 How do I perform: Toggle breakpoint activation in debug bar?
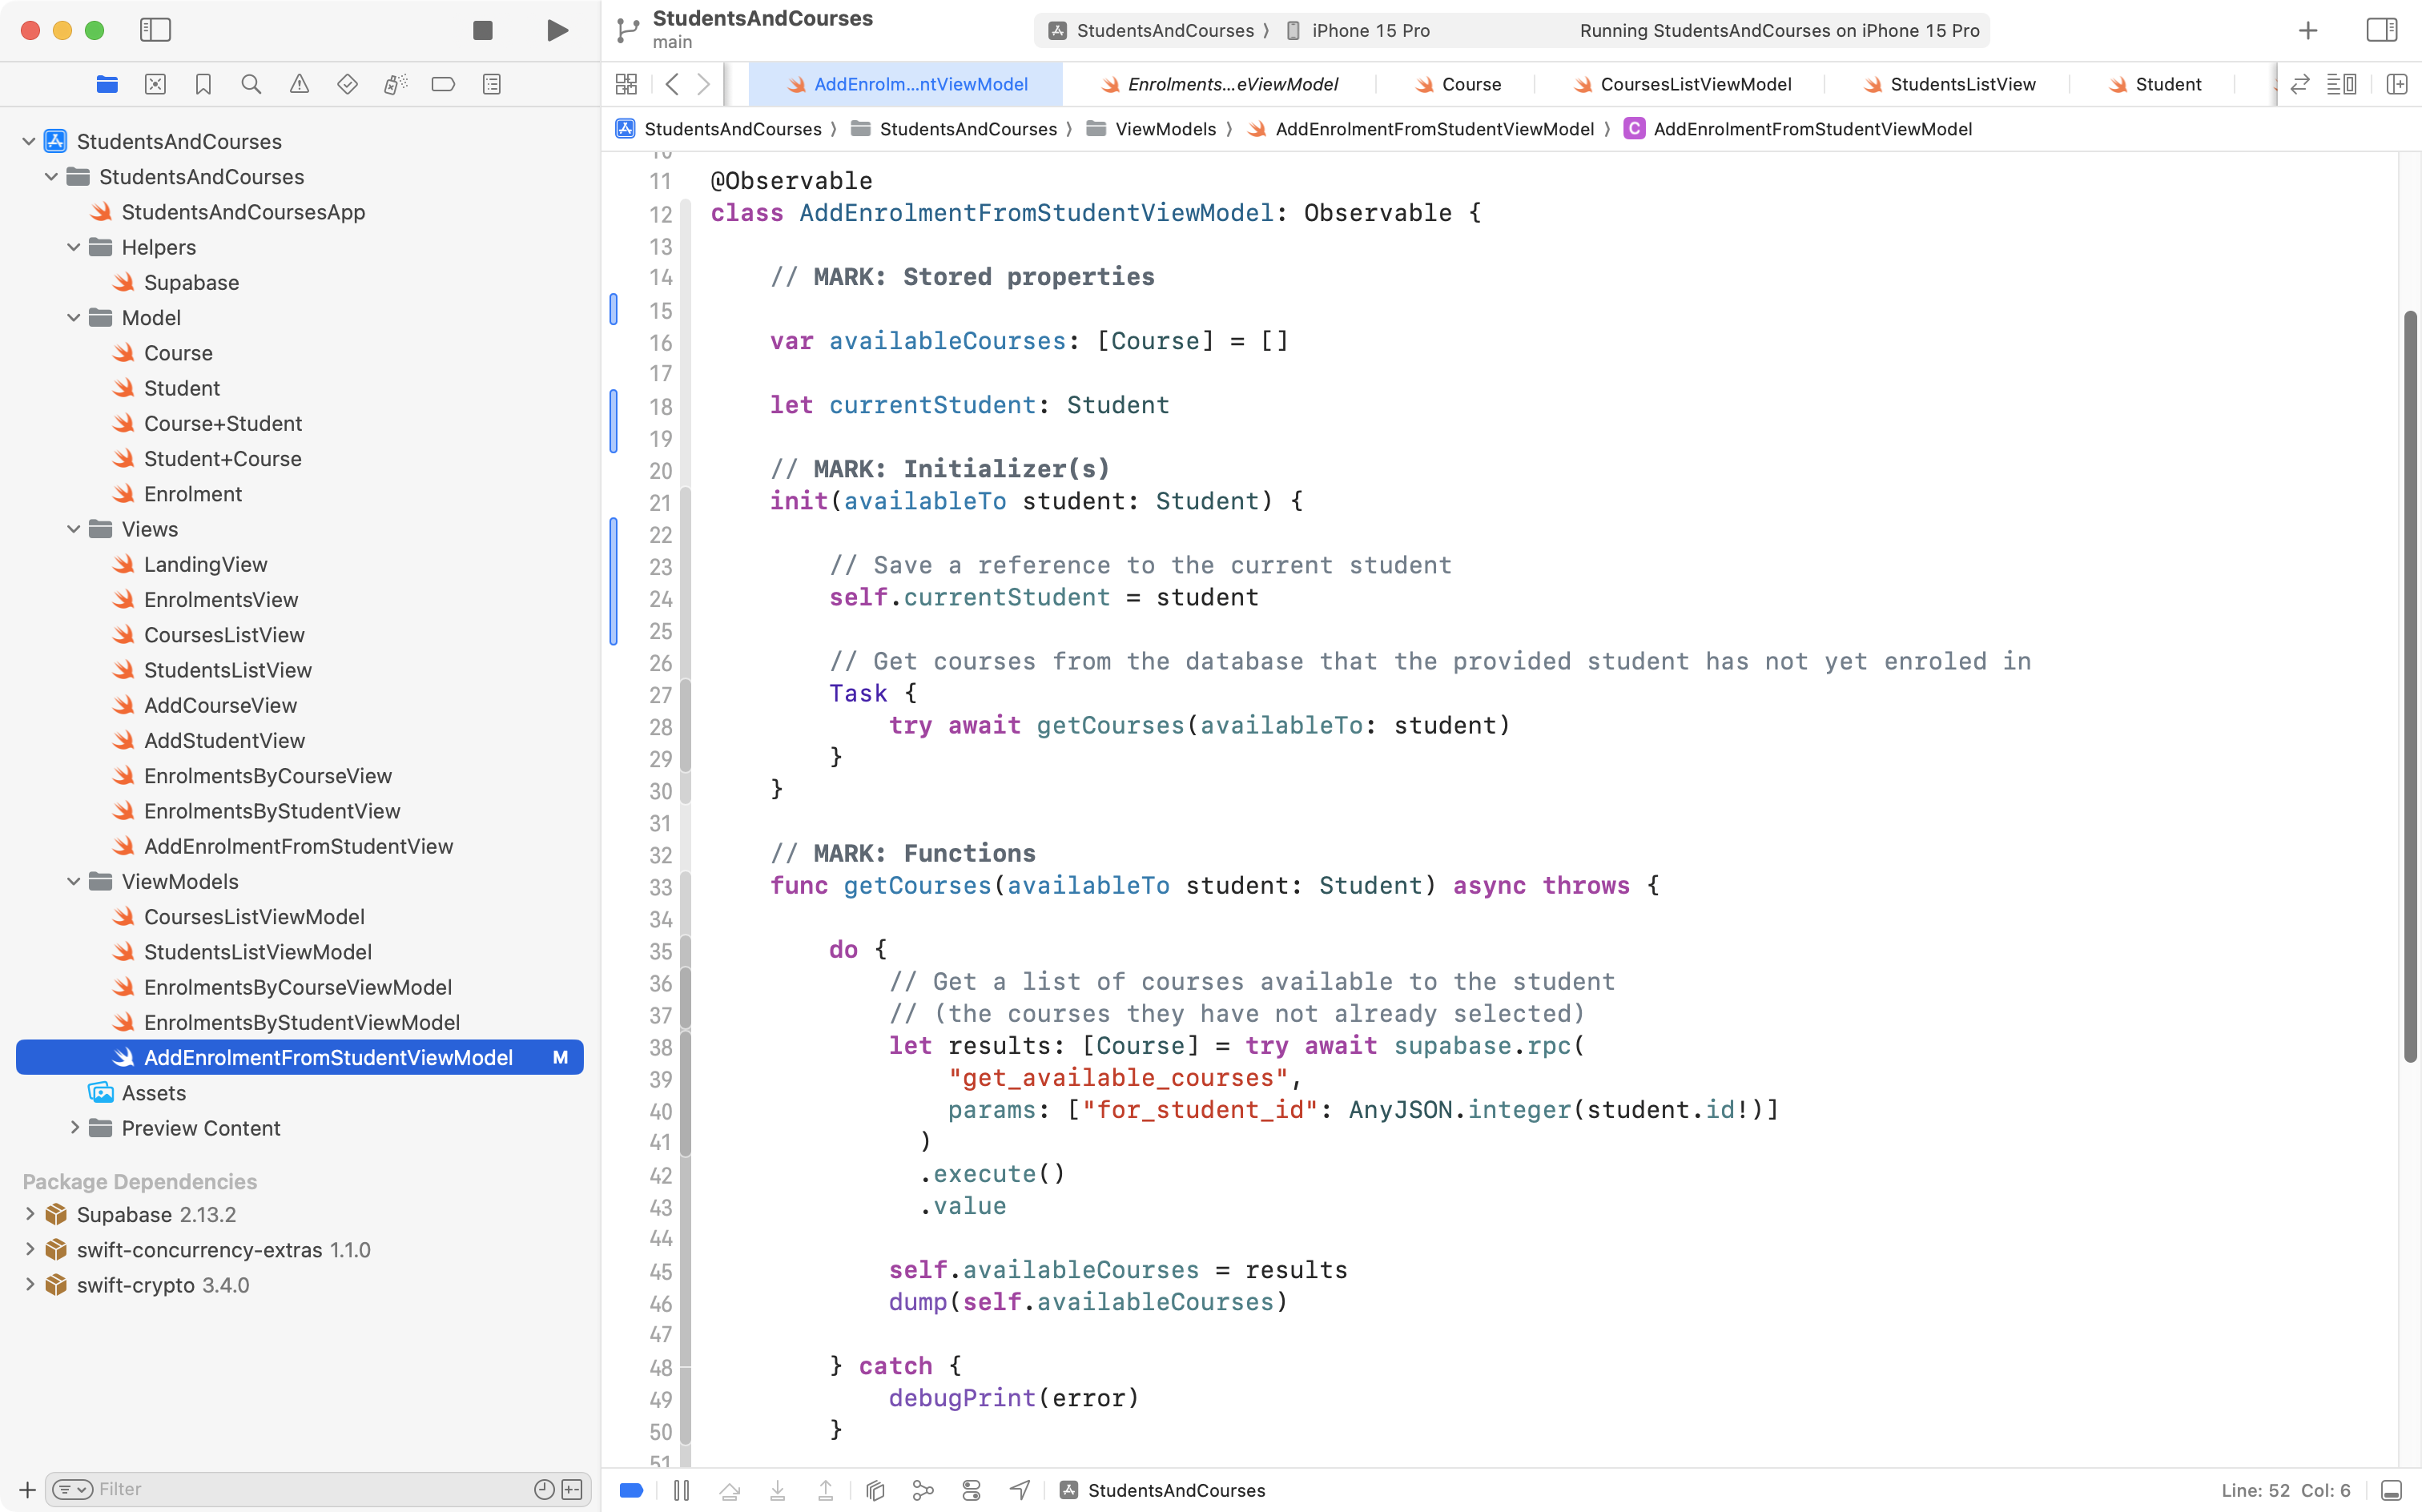[x=631, y=1490]
